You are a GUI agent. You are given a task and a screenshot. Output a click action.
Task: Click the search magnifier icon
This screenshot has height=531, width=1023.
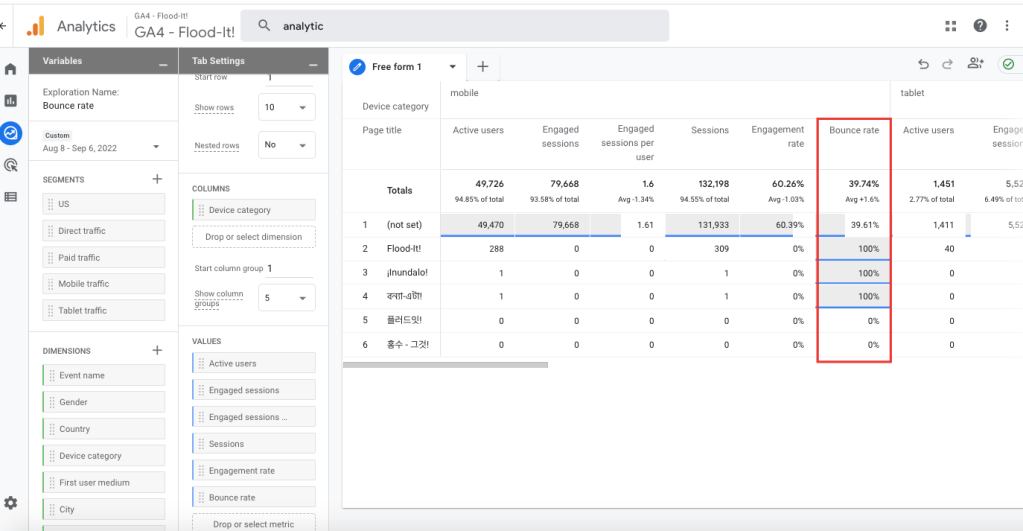tap(264, 25)
